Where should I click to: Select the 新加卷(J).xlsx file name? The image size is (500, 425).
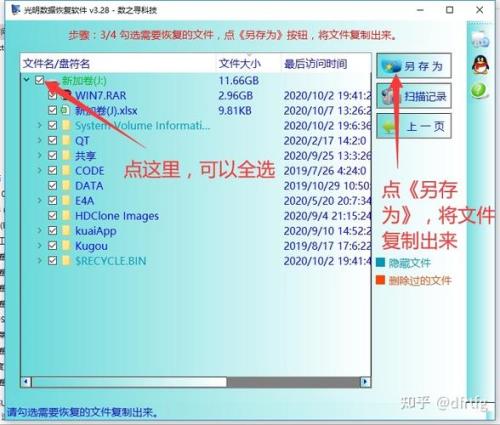pyautogui.click(x=106, y=111)
